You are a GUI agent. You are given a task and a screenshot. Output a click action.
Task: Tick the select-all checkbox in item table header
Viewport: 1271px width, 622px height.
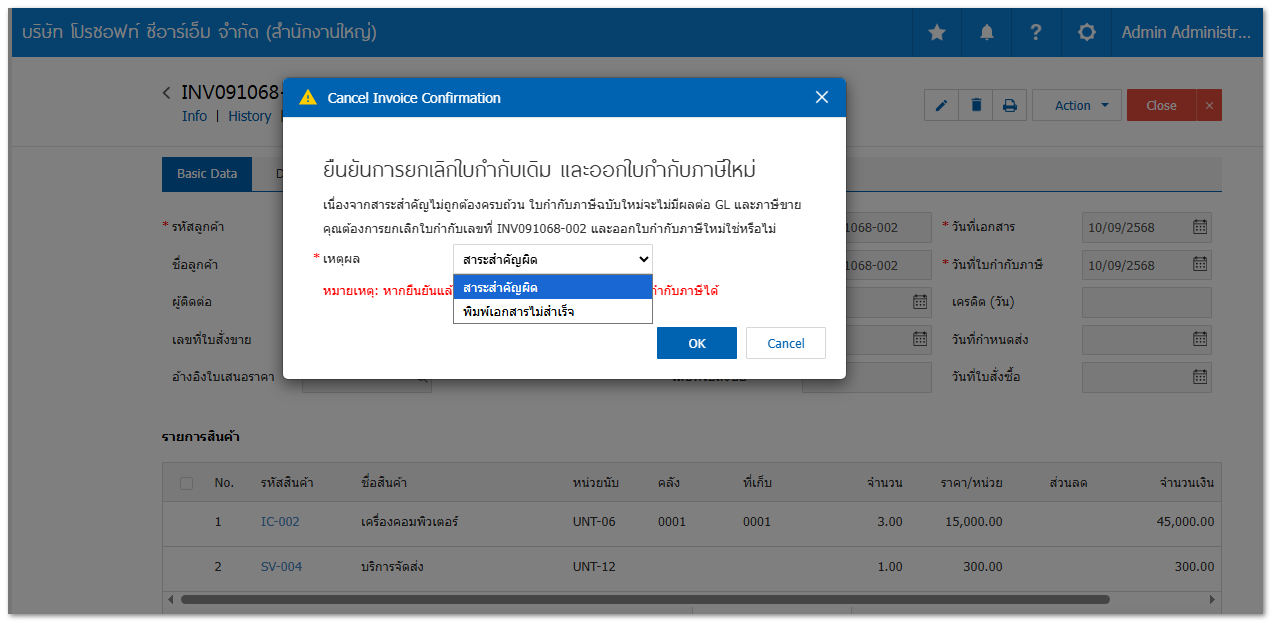[186, 483]
